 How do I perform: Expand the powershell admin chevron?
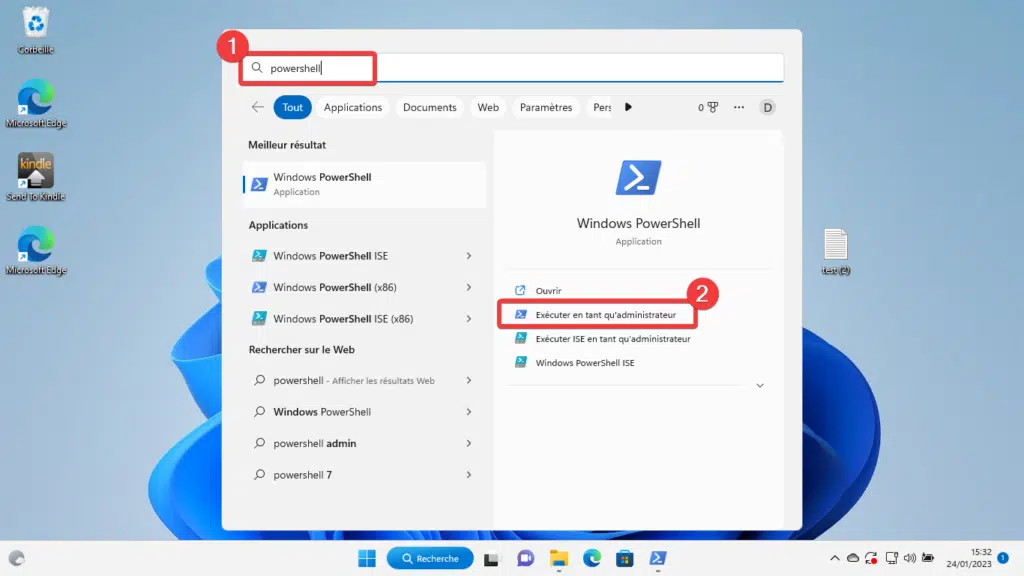click(x=469, y=443)
